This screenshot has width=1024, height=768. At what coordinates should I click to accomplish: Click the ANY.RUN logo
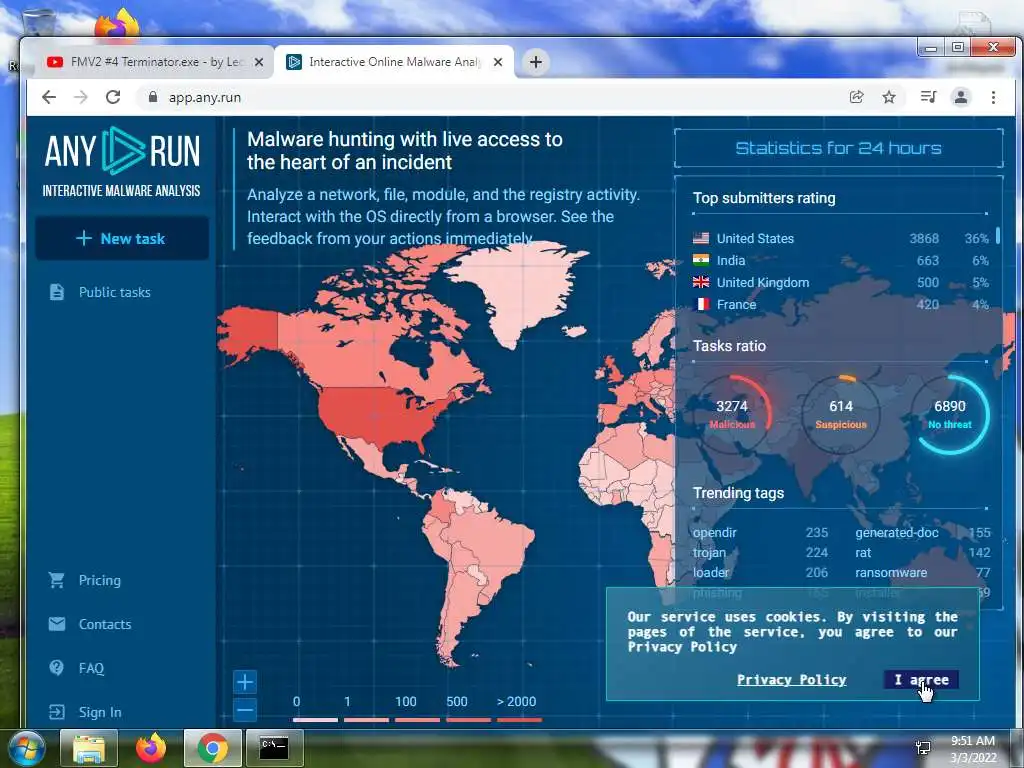click(122, 161)
